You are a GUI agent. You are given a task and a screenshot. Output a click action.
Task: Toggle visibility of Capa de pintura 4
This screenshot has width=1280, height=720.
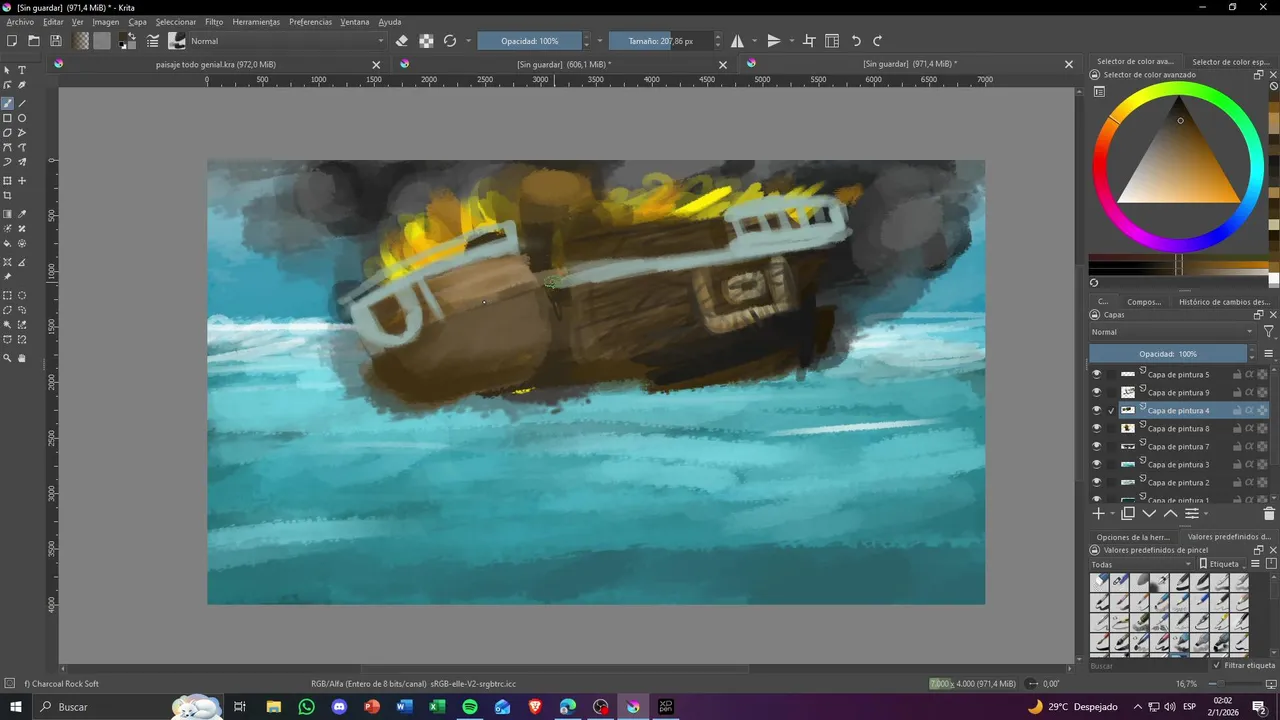pos(1096,411)
